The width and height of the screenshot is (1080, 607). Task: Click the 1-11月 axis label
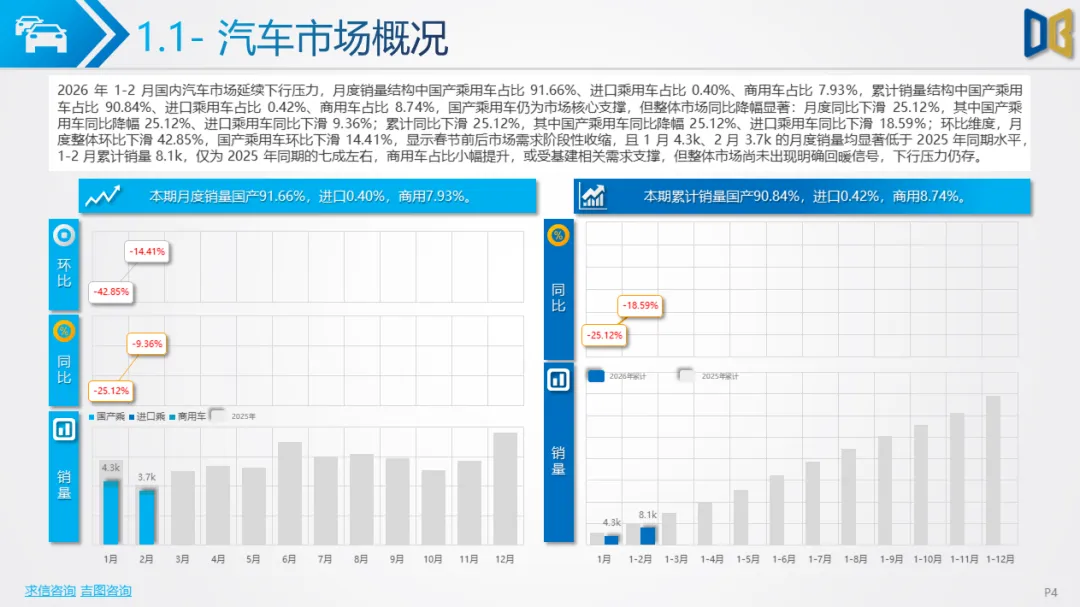pyautogui.click(x=964, y=559)
